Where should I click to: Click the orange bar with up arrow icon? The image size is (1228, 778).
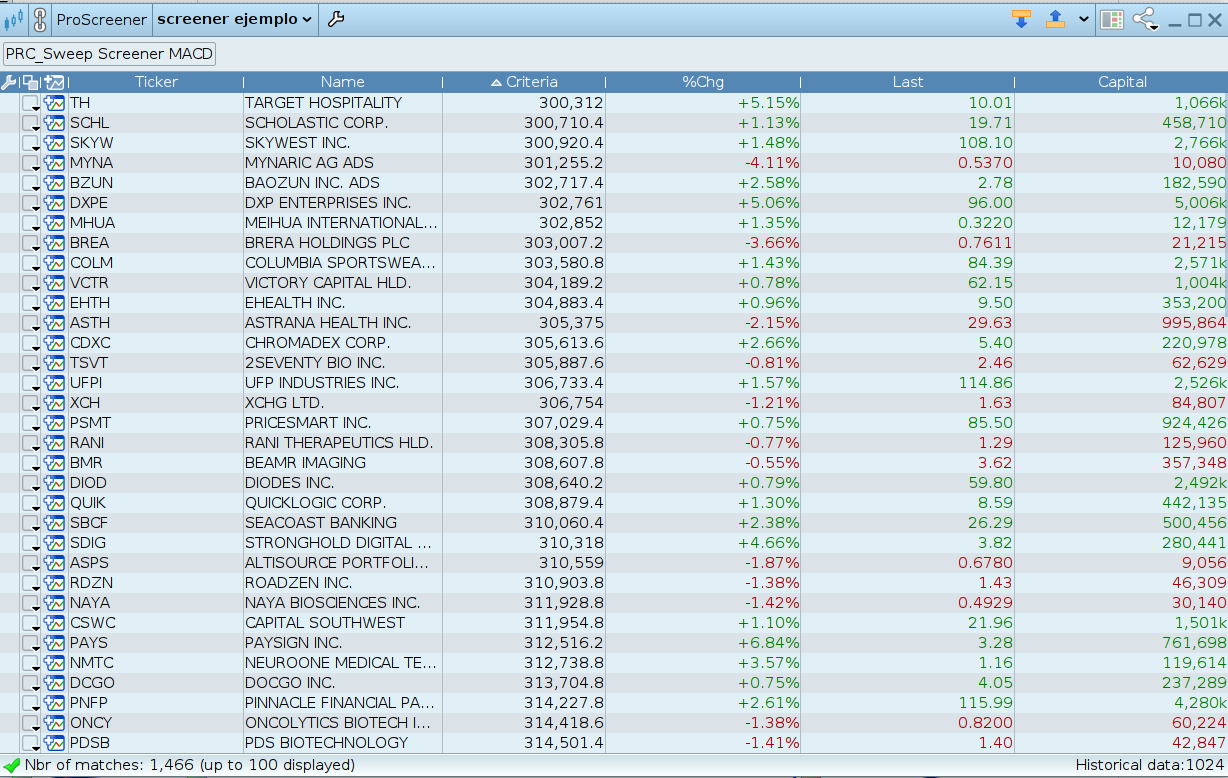click(x=1055, y=19)
